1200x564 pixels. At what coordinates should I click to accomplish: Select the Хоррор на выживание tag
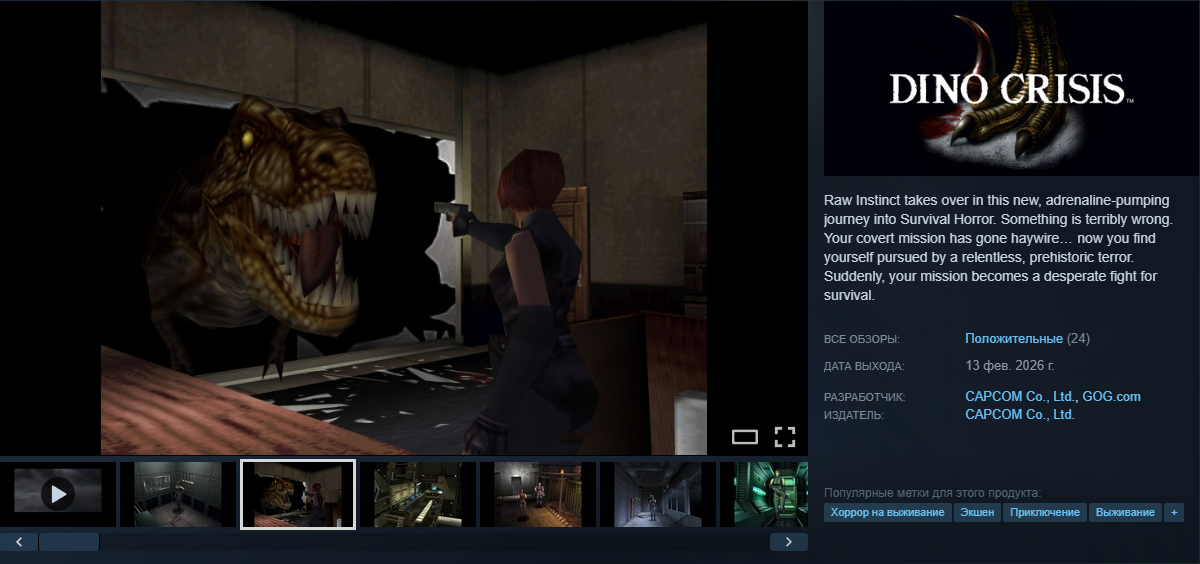[887, 512]
